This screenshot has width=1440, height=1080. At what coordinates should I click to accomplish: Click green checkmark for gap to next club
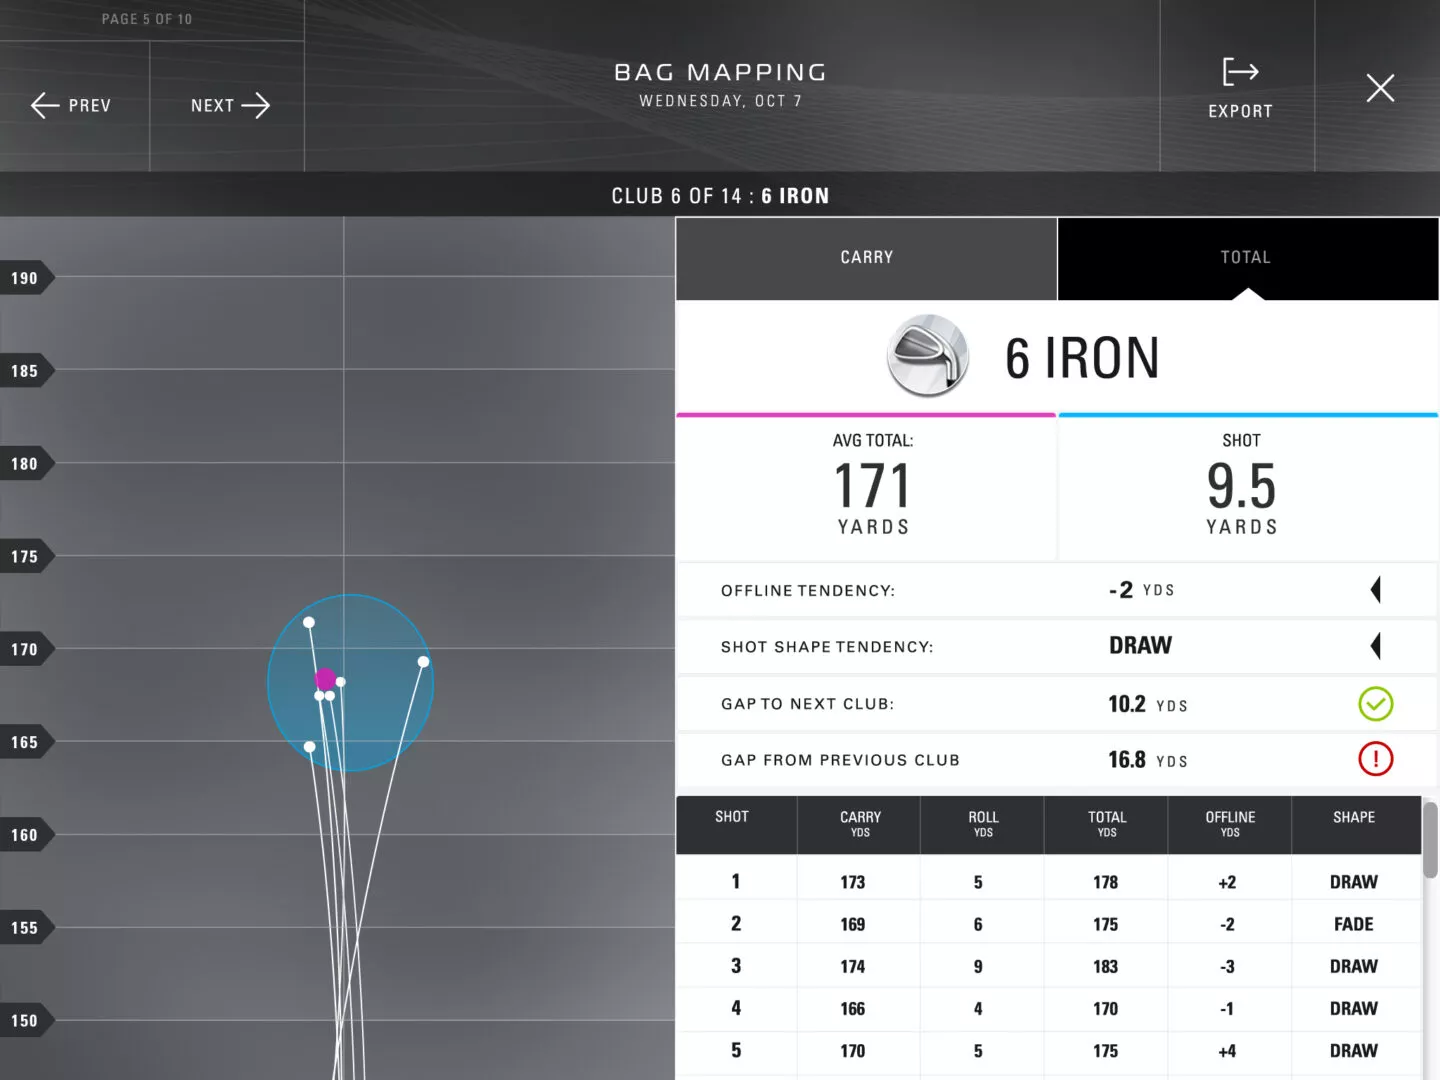click(x=1375, y=704)
